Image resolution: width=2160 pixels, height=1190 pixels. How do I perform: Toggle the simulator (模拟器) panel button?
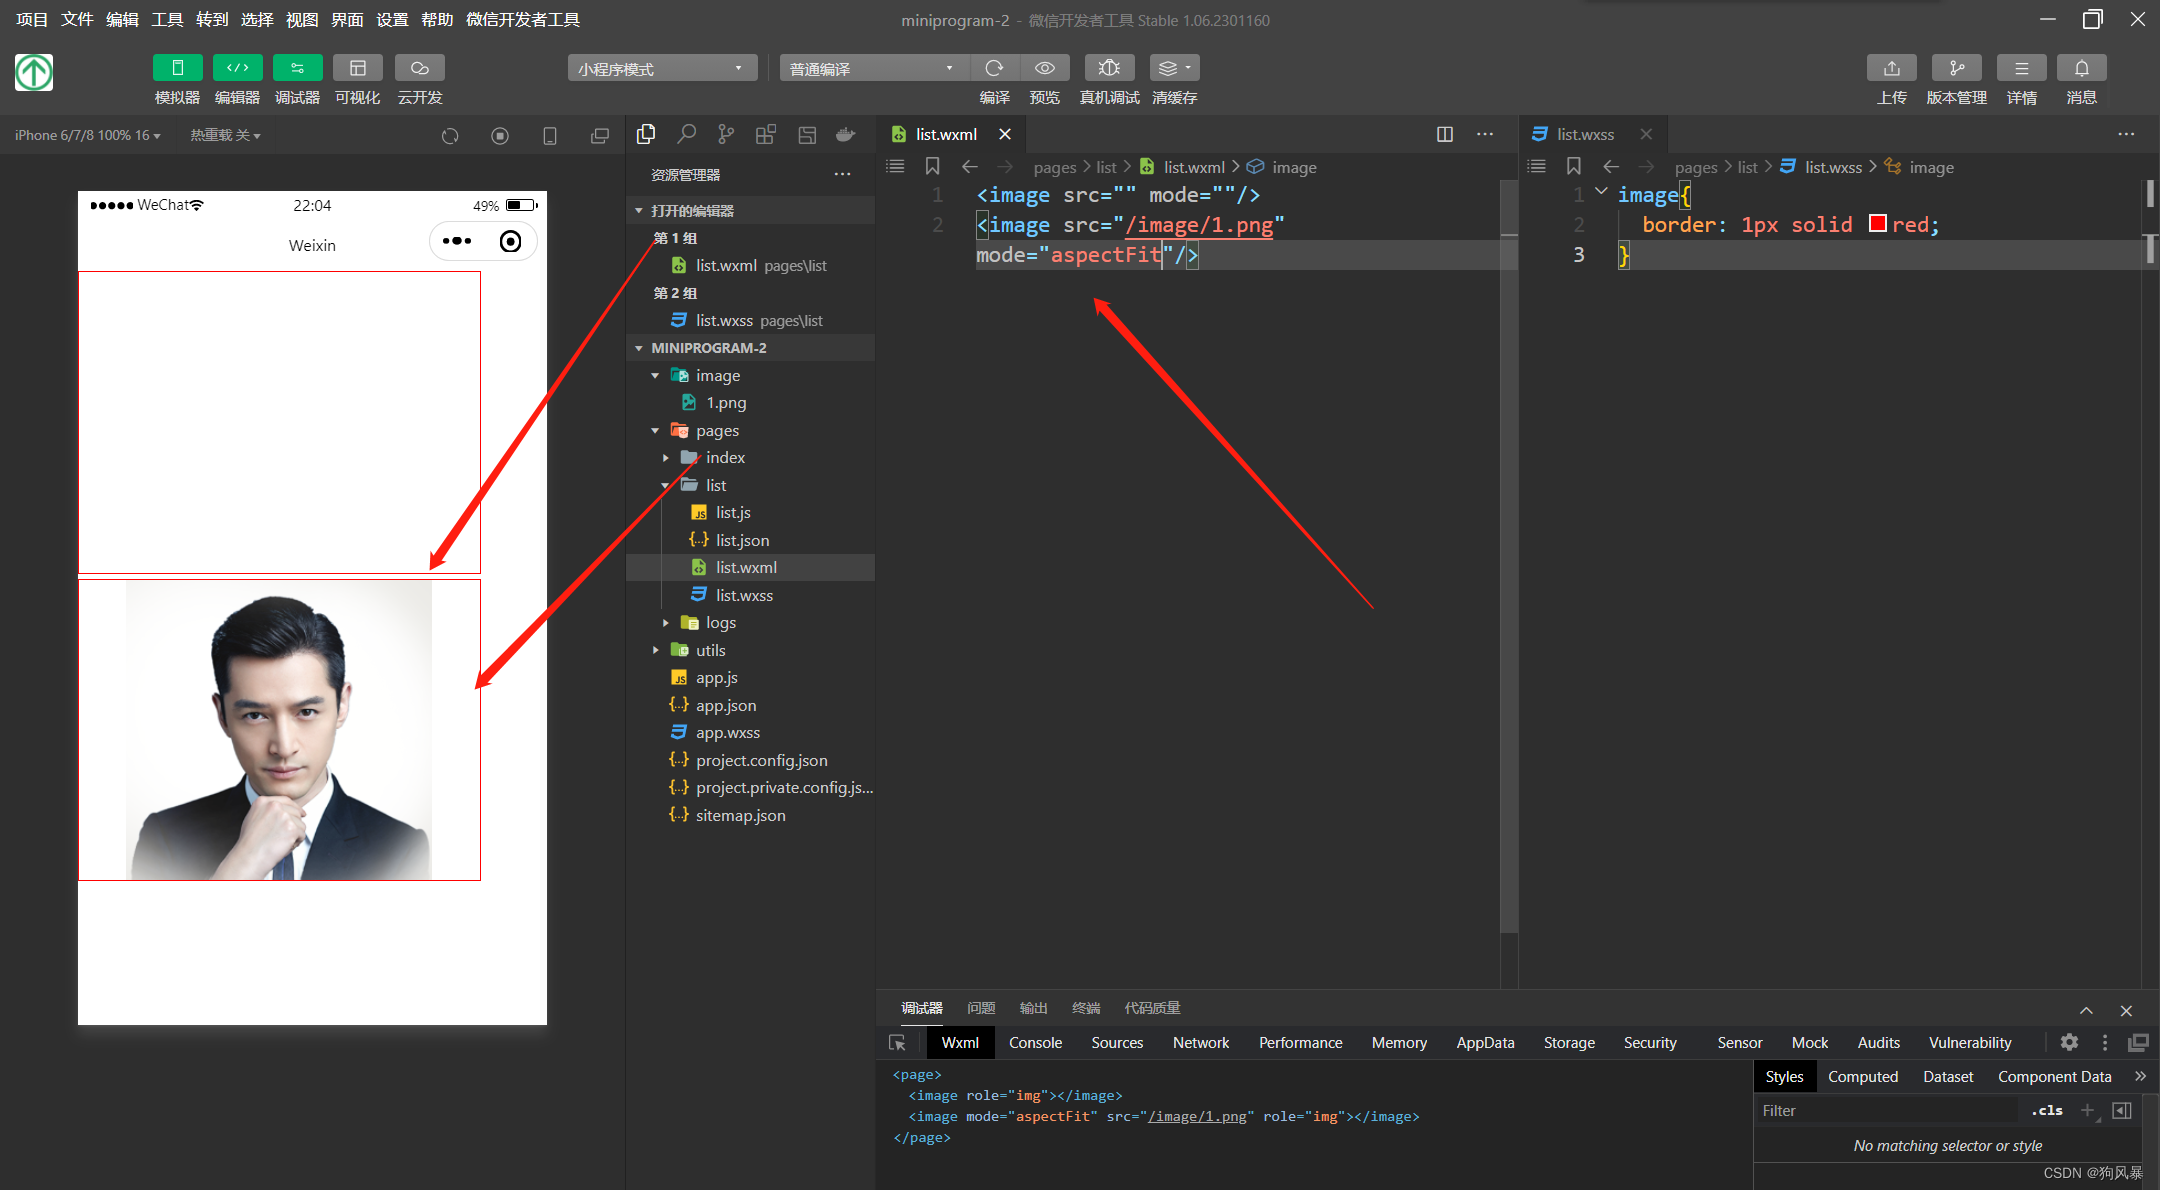point(177,68)
